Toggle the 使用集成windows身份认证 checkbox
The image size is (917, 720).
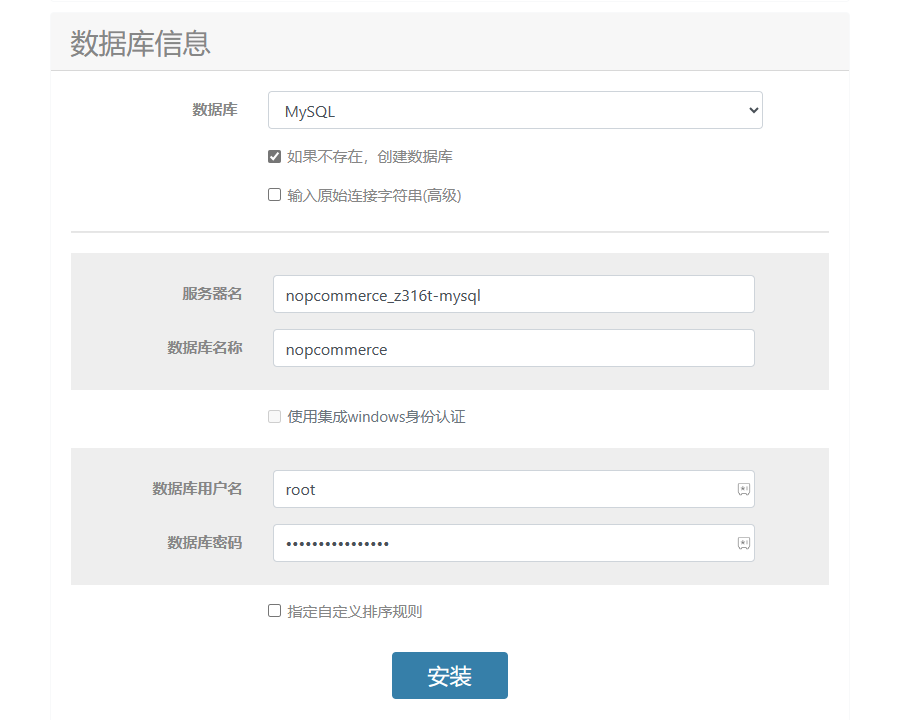point(274,416)
